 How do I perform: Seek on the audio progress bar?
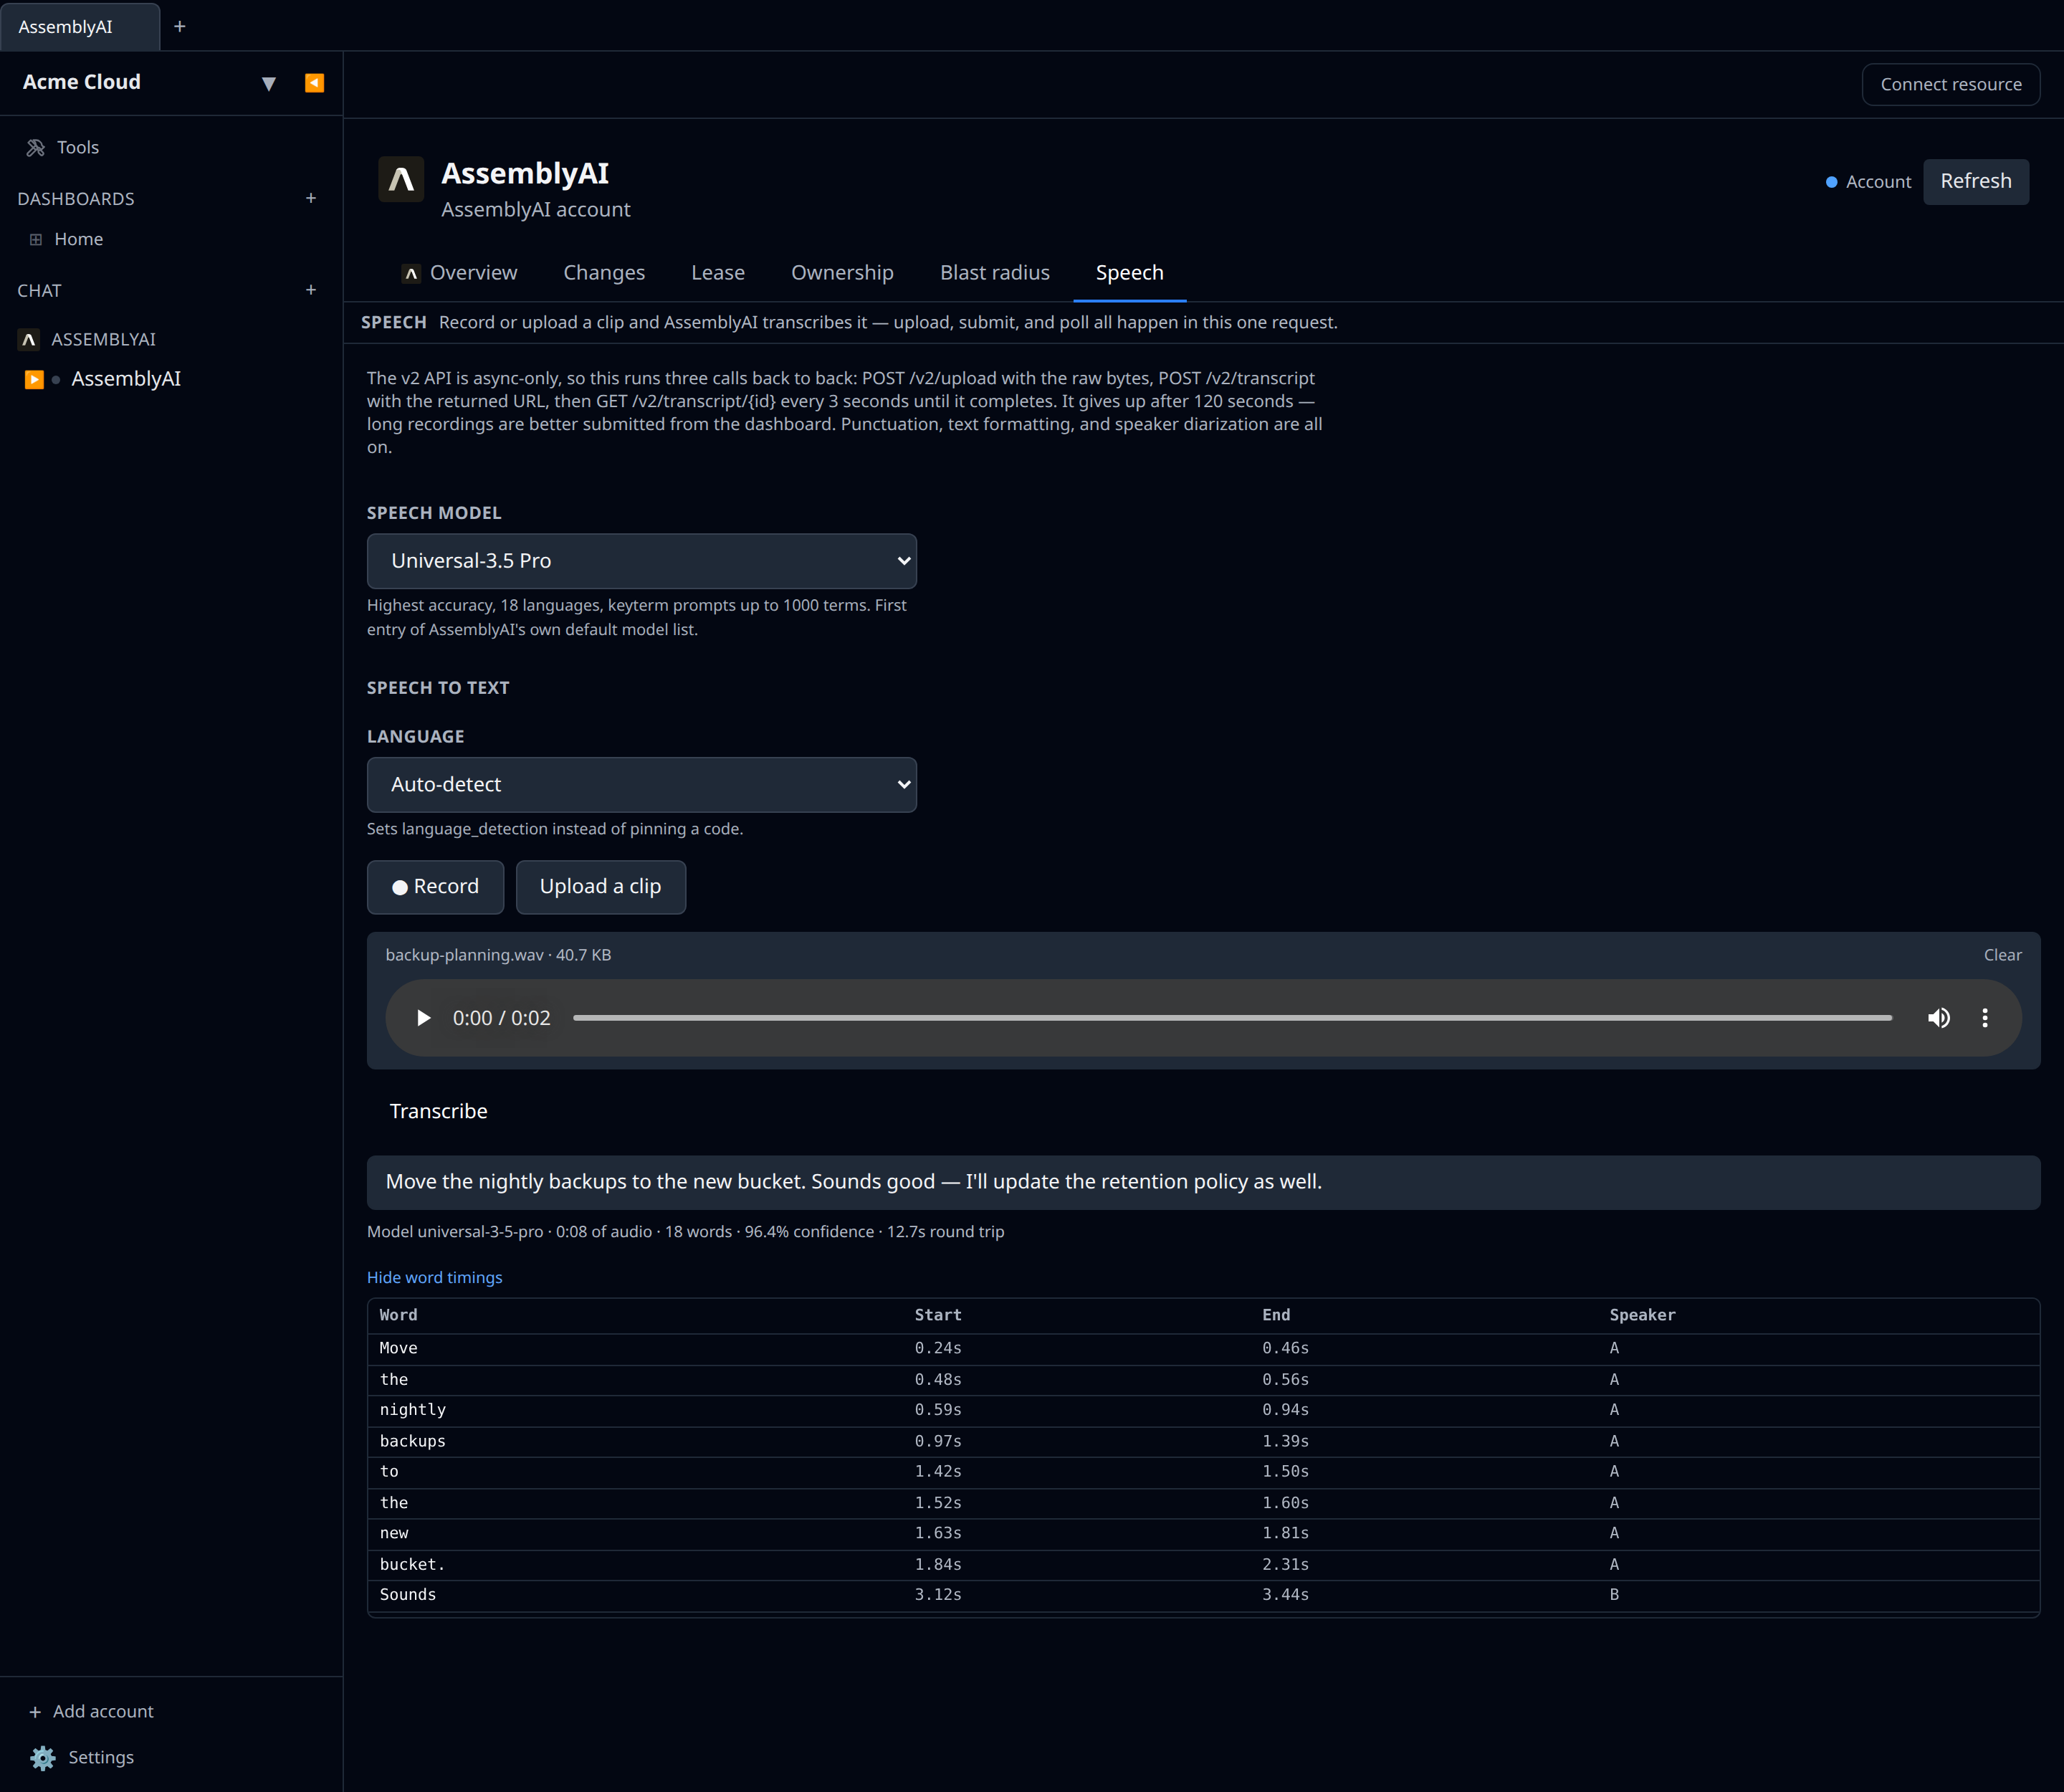click(1232, 1018)
